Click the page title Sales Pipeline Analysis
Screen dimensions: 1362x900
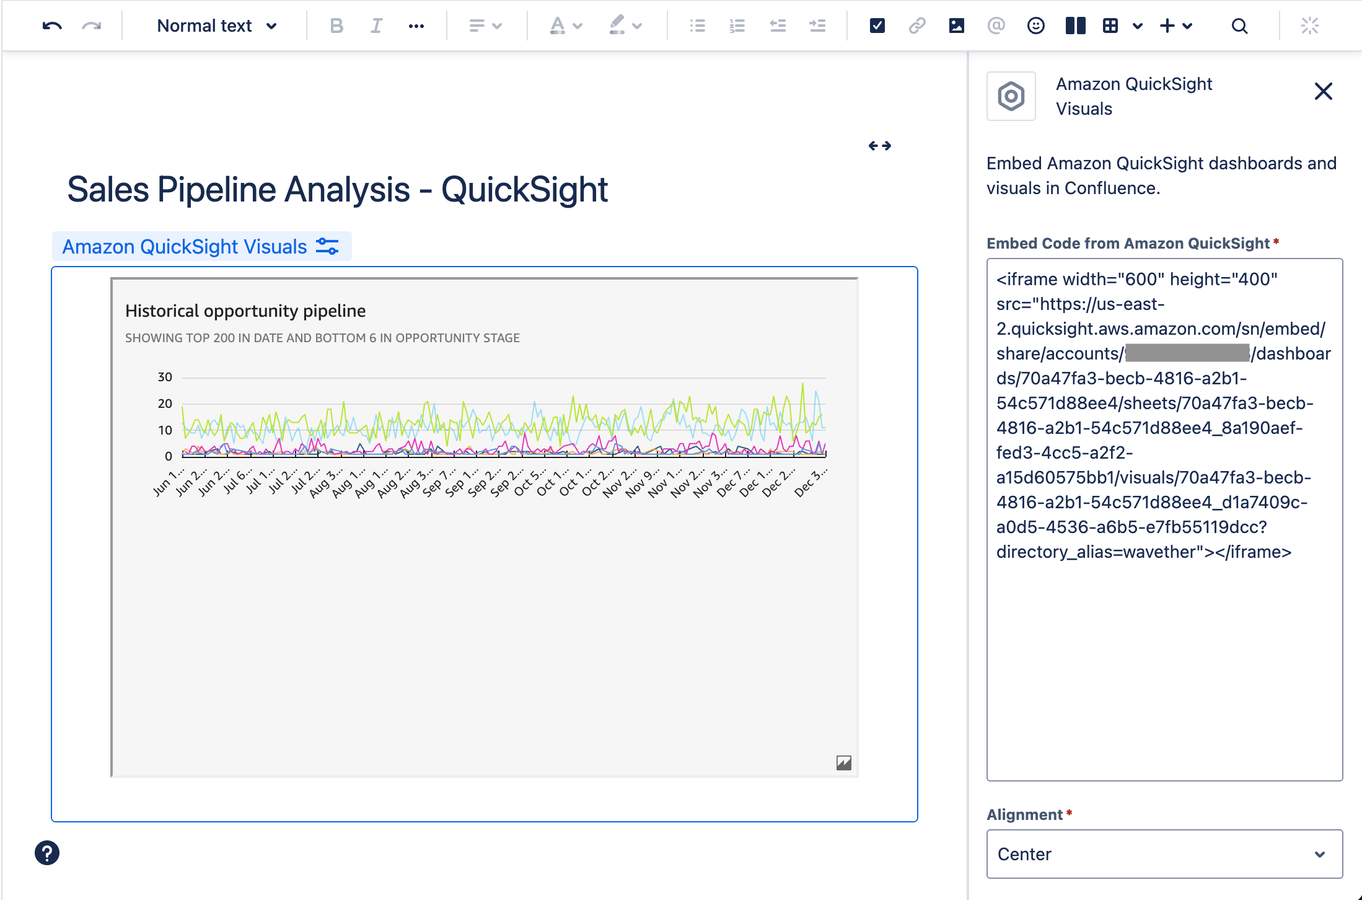coord(337,189)
